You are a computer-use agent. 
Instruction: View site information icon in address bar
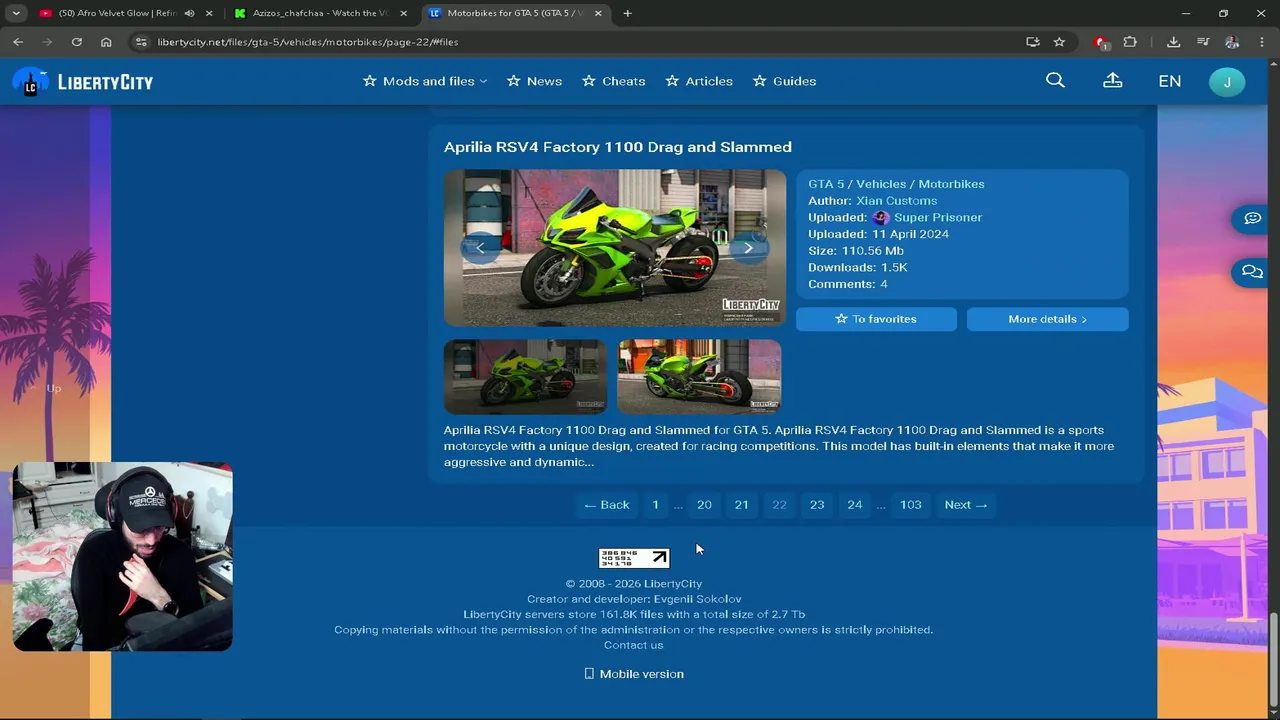point(141,42)
